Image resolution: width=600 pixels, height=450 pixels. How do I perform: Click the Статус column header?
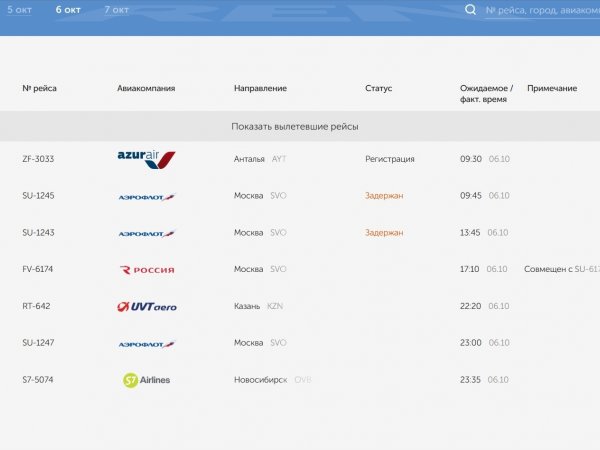(x=378, y=88)
